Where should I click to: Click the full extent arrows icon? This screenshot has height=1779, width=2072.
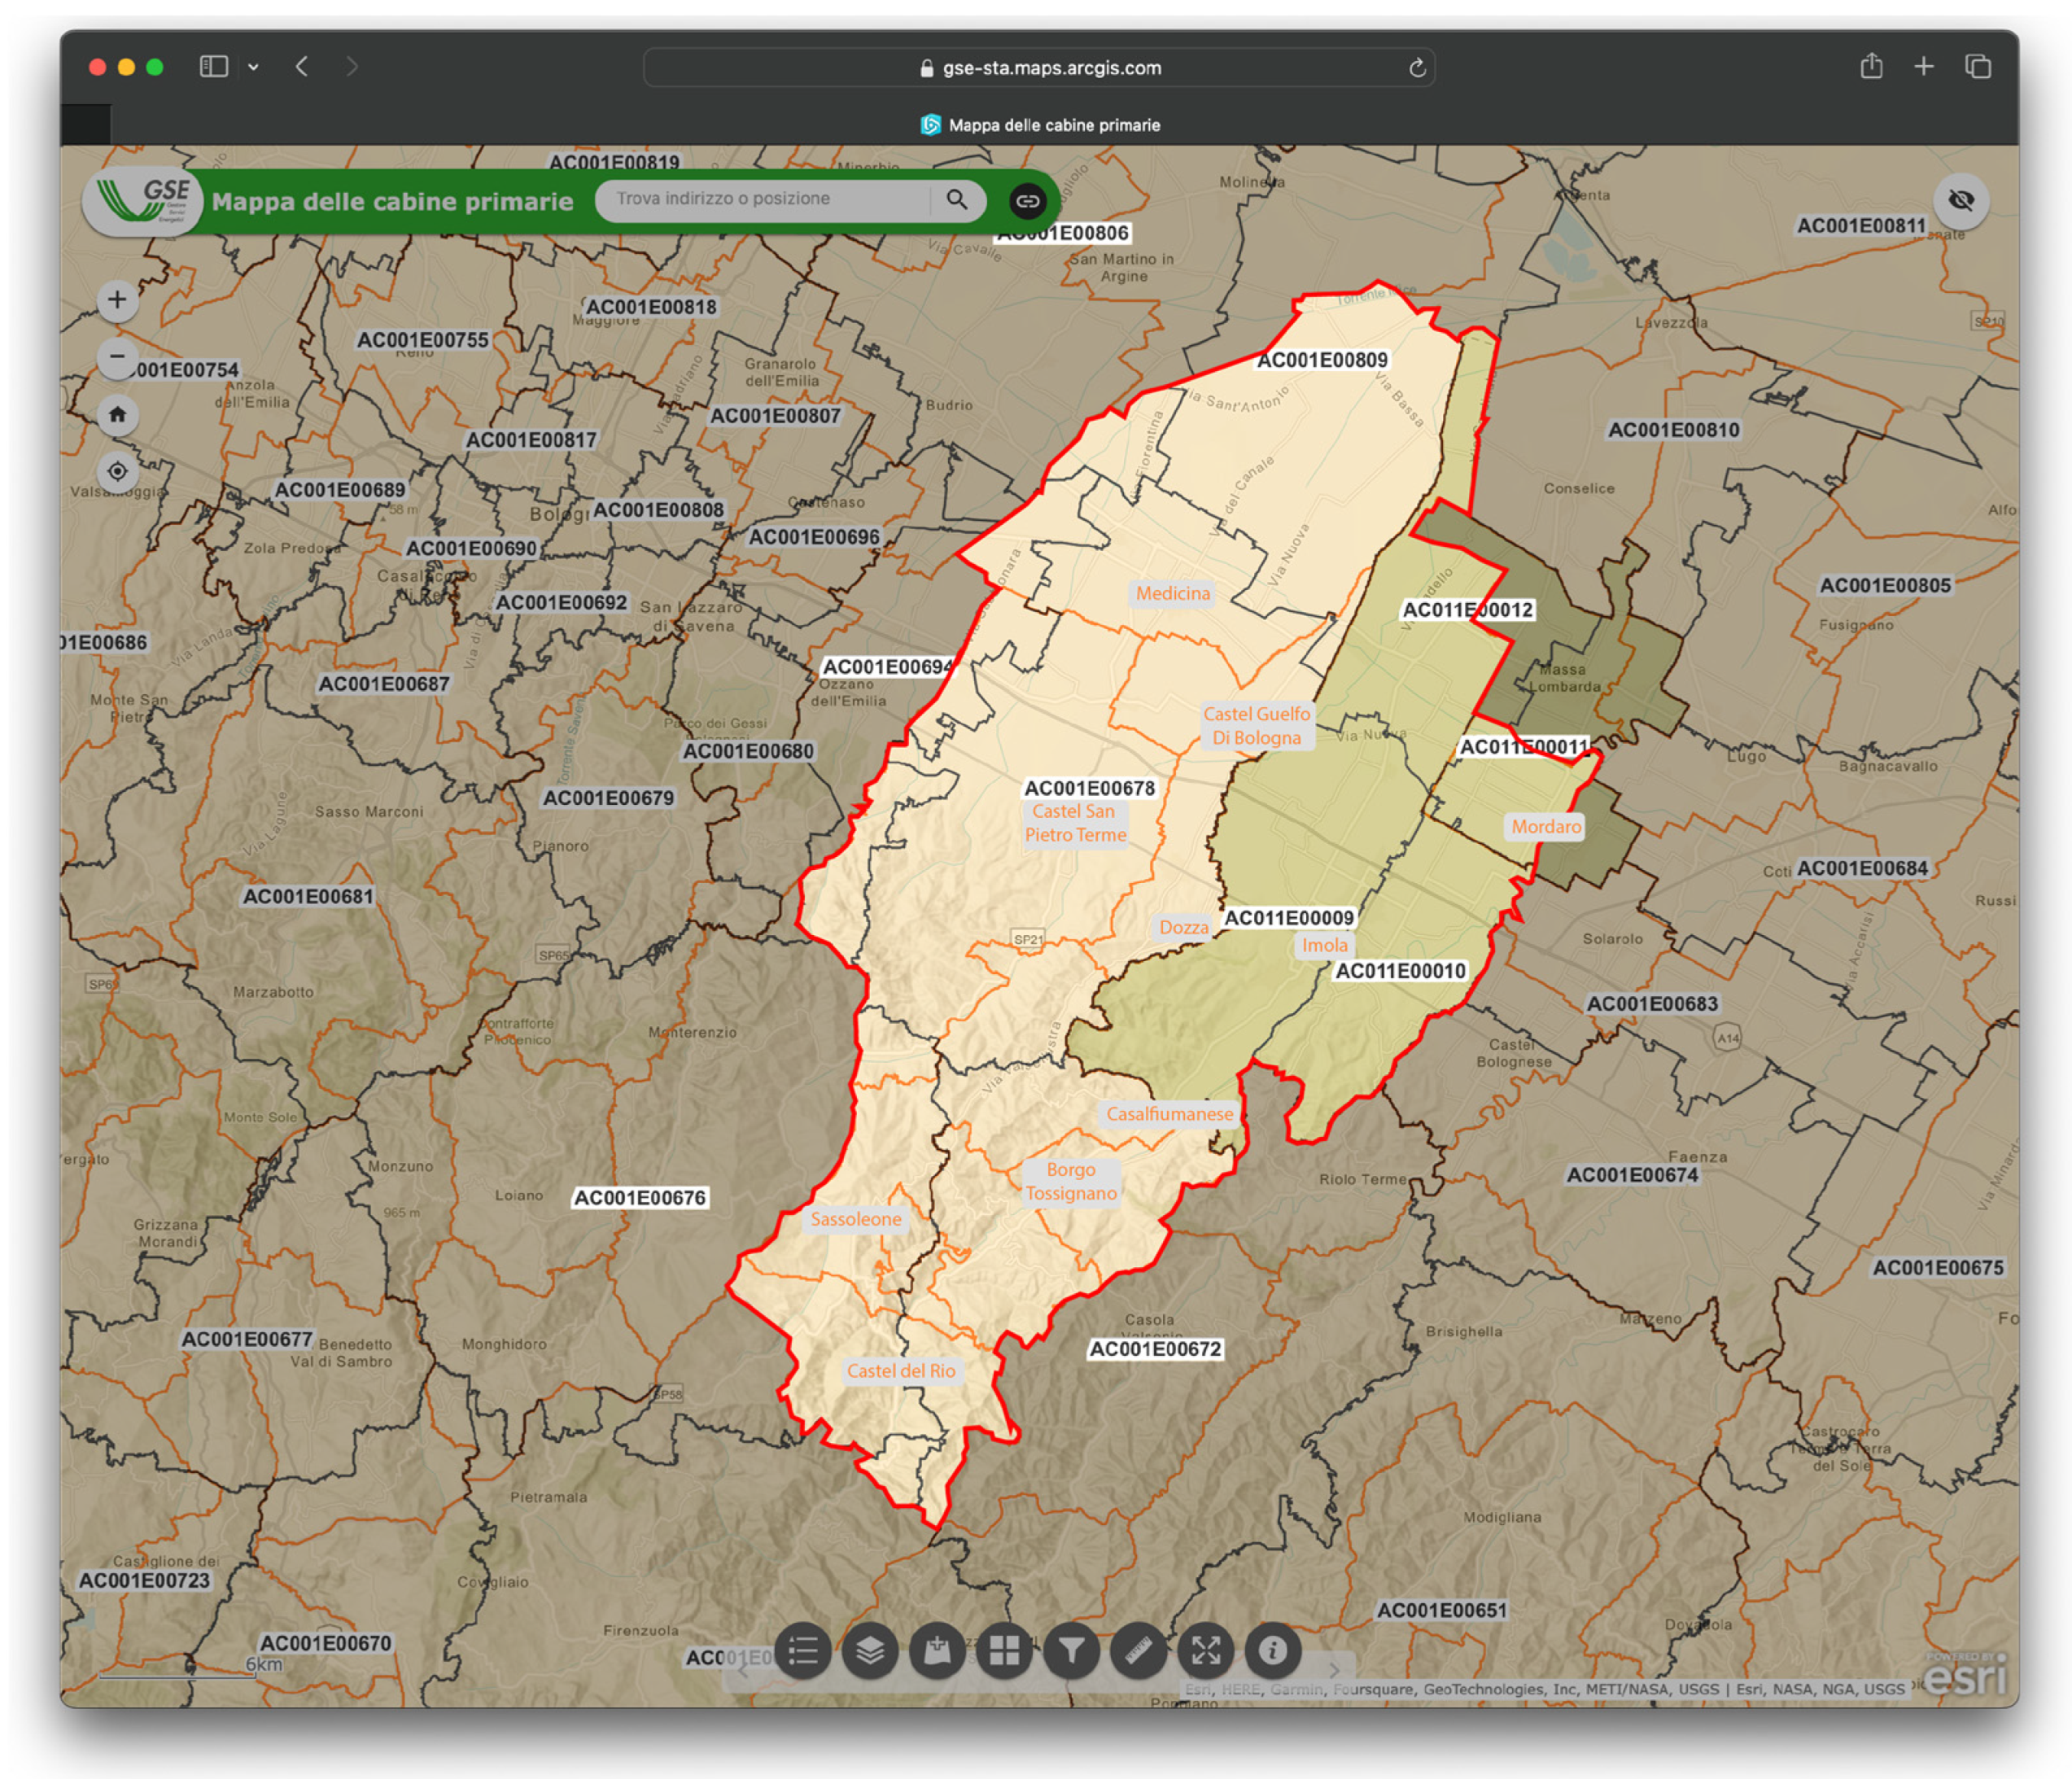[x=1205, y=1651]
